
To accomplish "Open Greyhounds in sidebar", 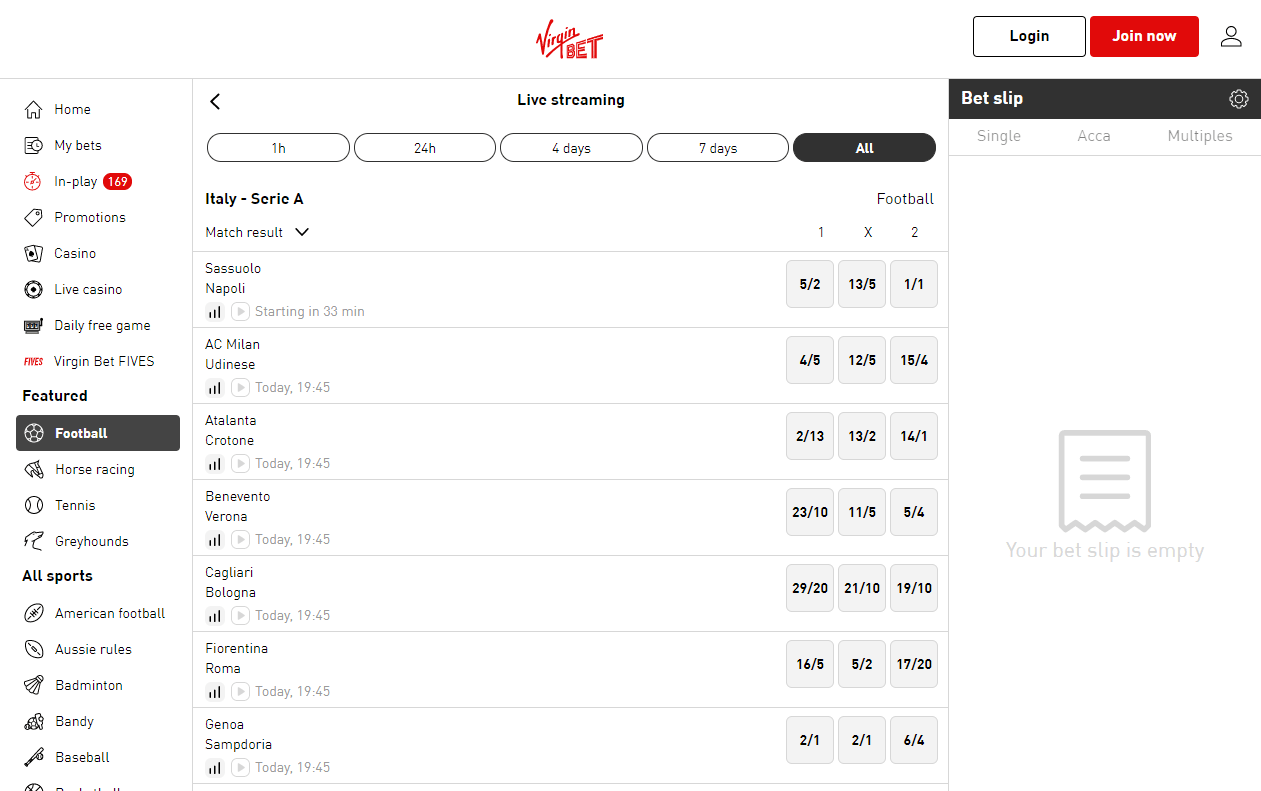I will [x=91, y=541].
